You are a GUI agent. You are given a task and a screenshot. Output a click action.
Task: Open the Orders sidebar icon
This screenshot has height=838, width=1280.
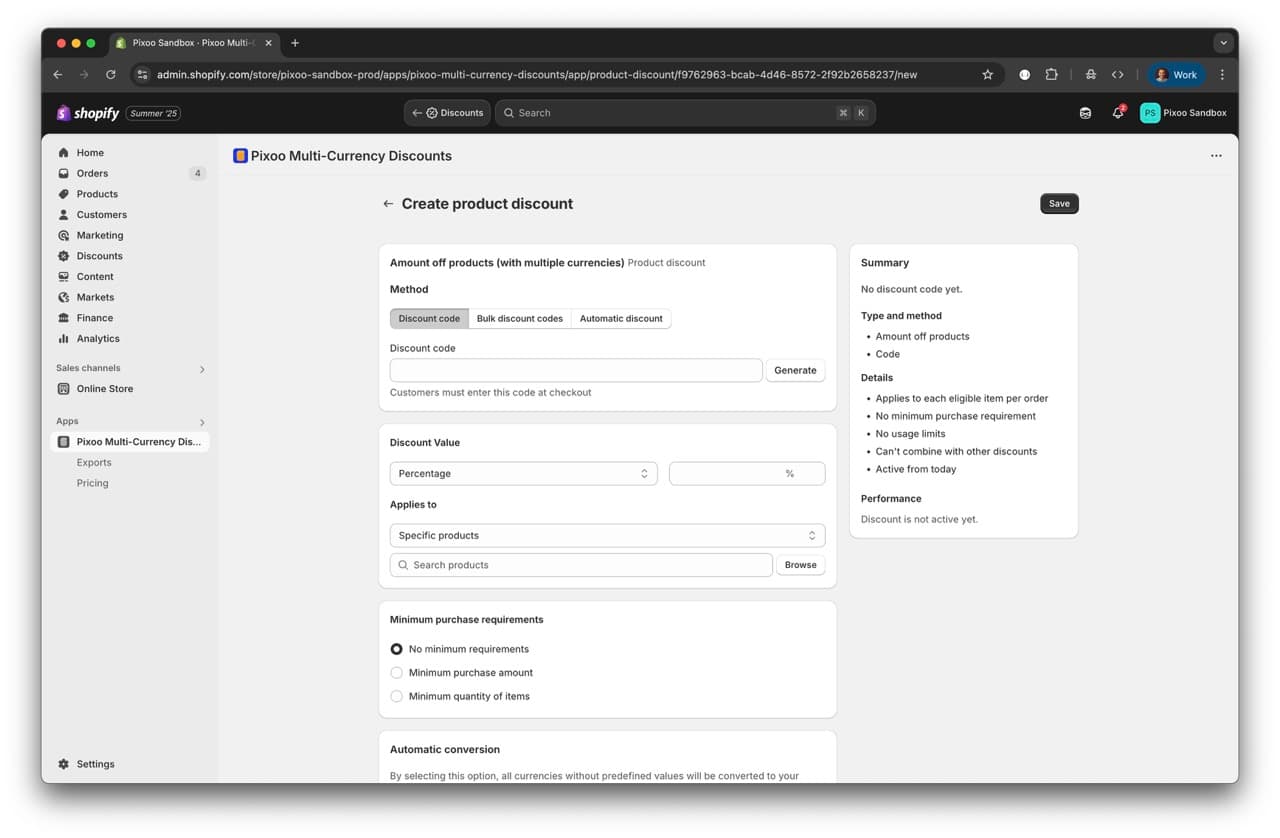pos(64,173)
